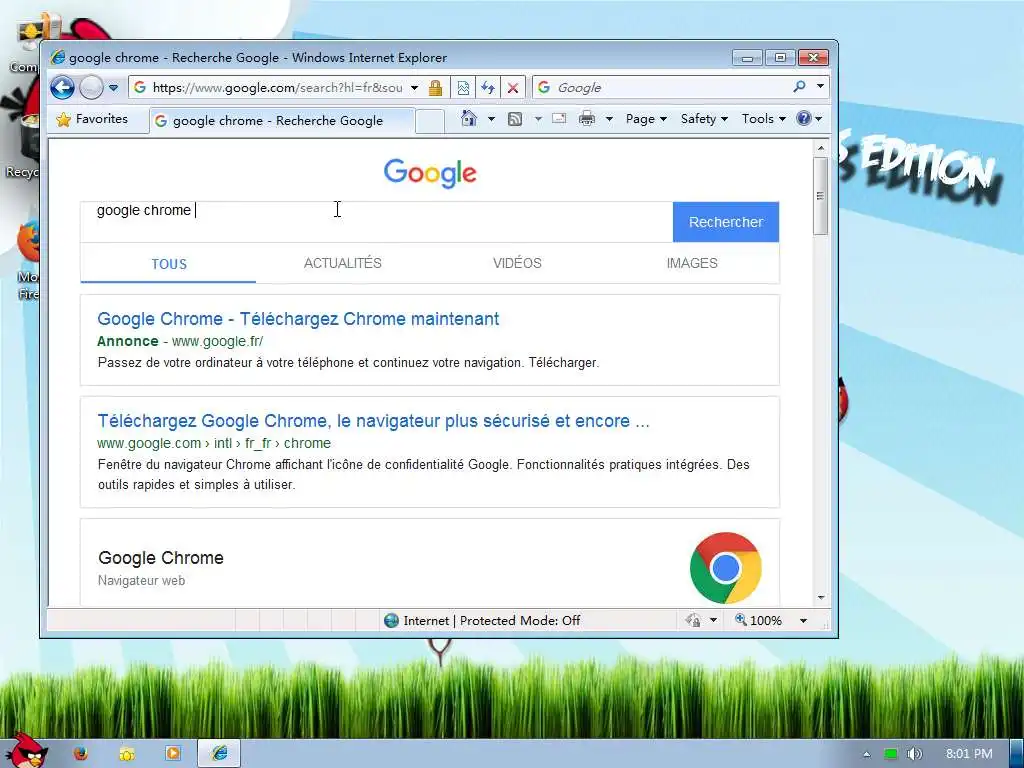The height and width of the screenshot is (768, 1024).
Task: Switch to the ACTUALITÉS tab
Action: point(343,263)
